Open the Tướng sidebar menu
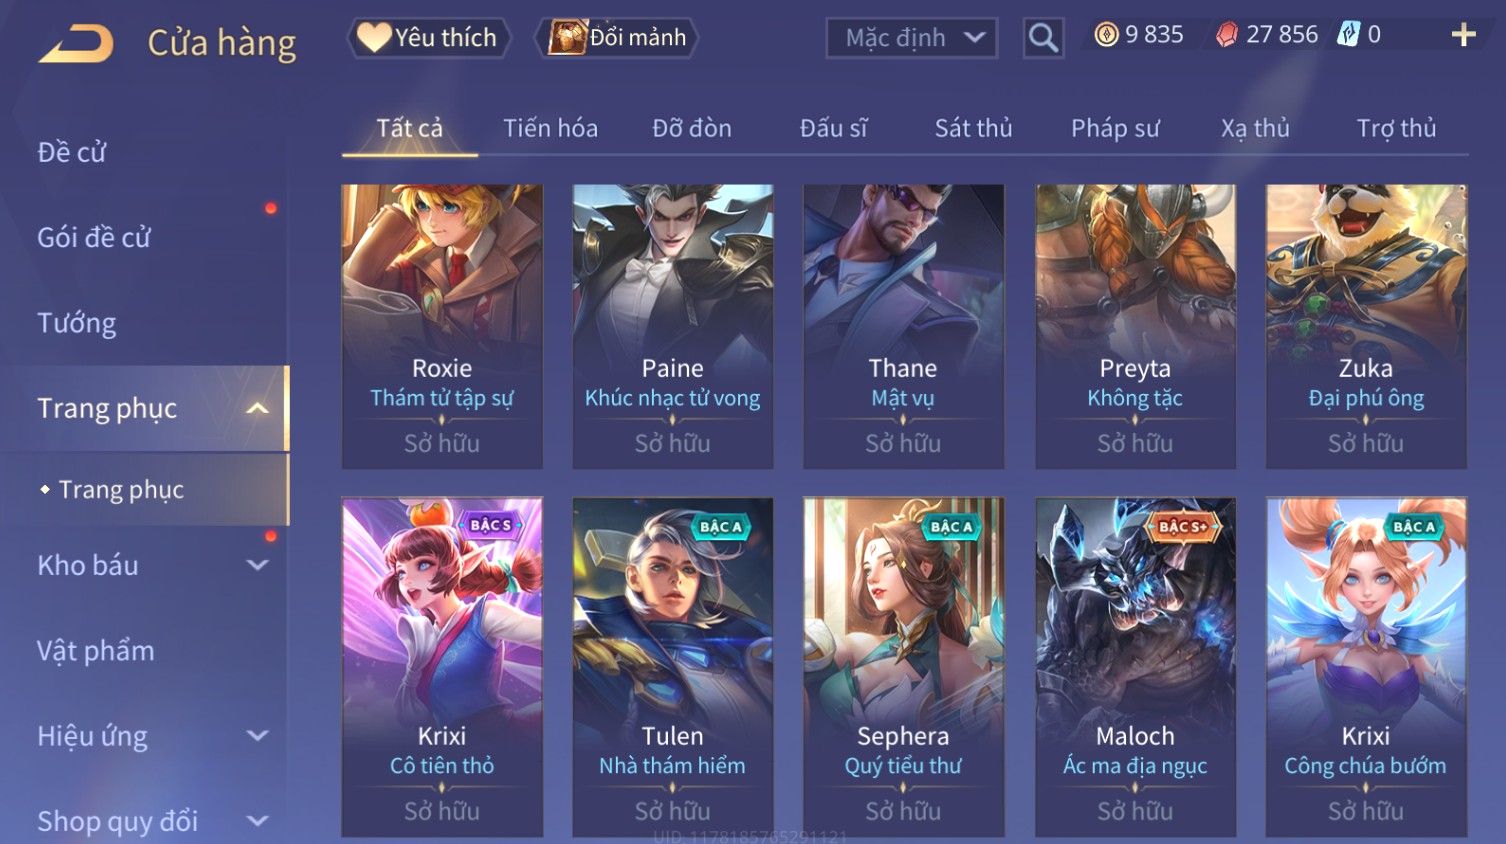The width and height of the screenshot is (1506, 844). click(x=77, y=323)
